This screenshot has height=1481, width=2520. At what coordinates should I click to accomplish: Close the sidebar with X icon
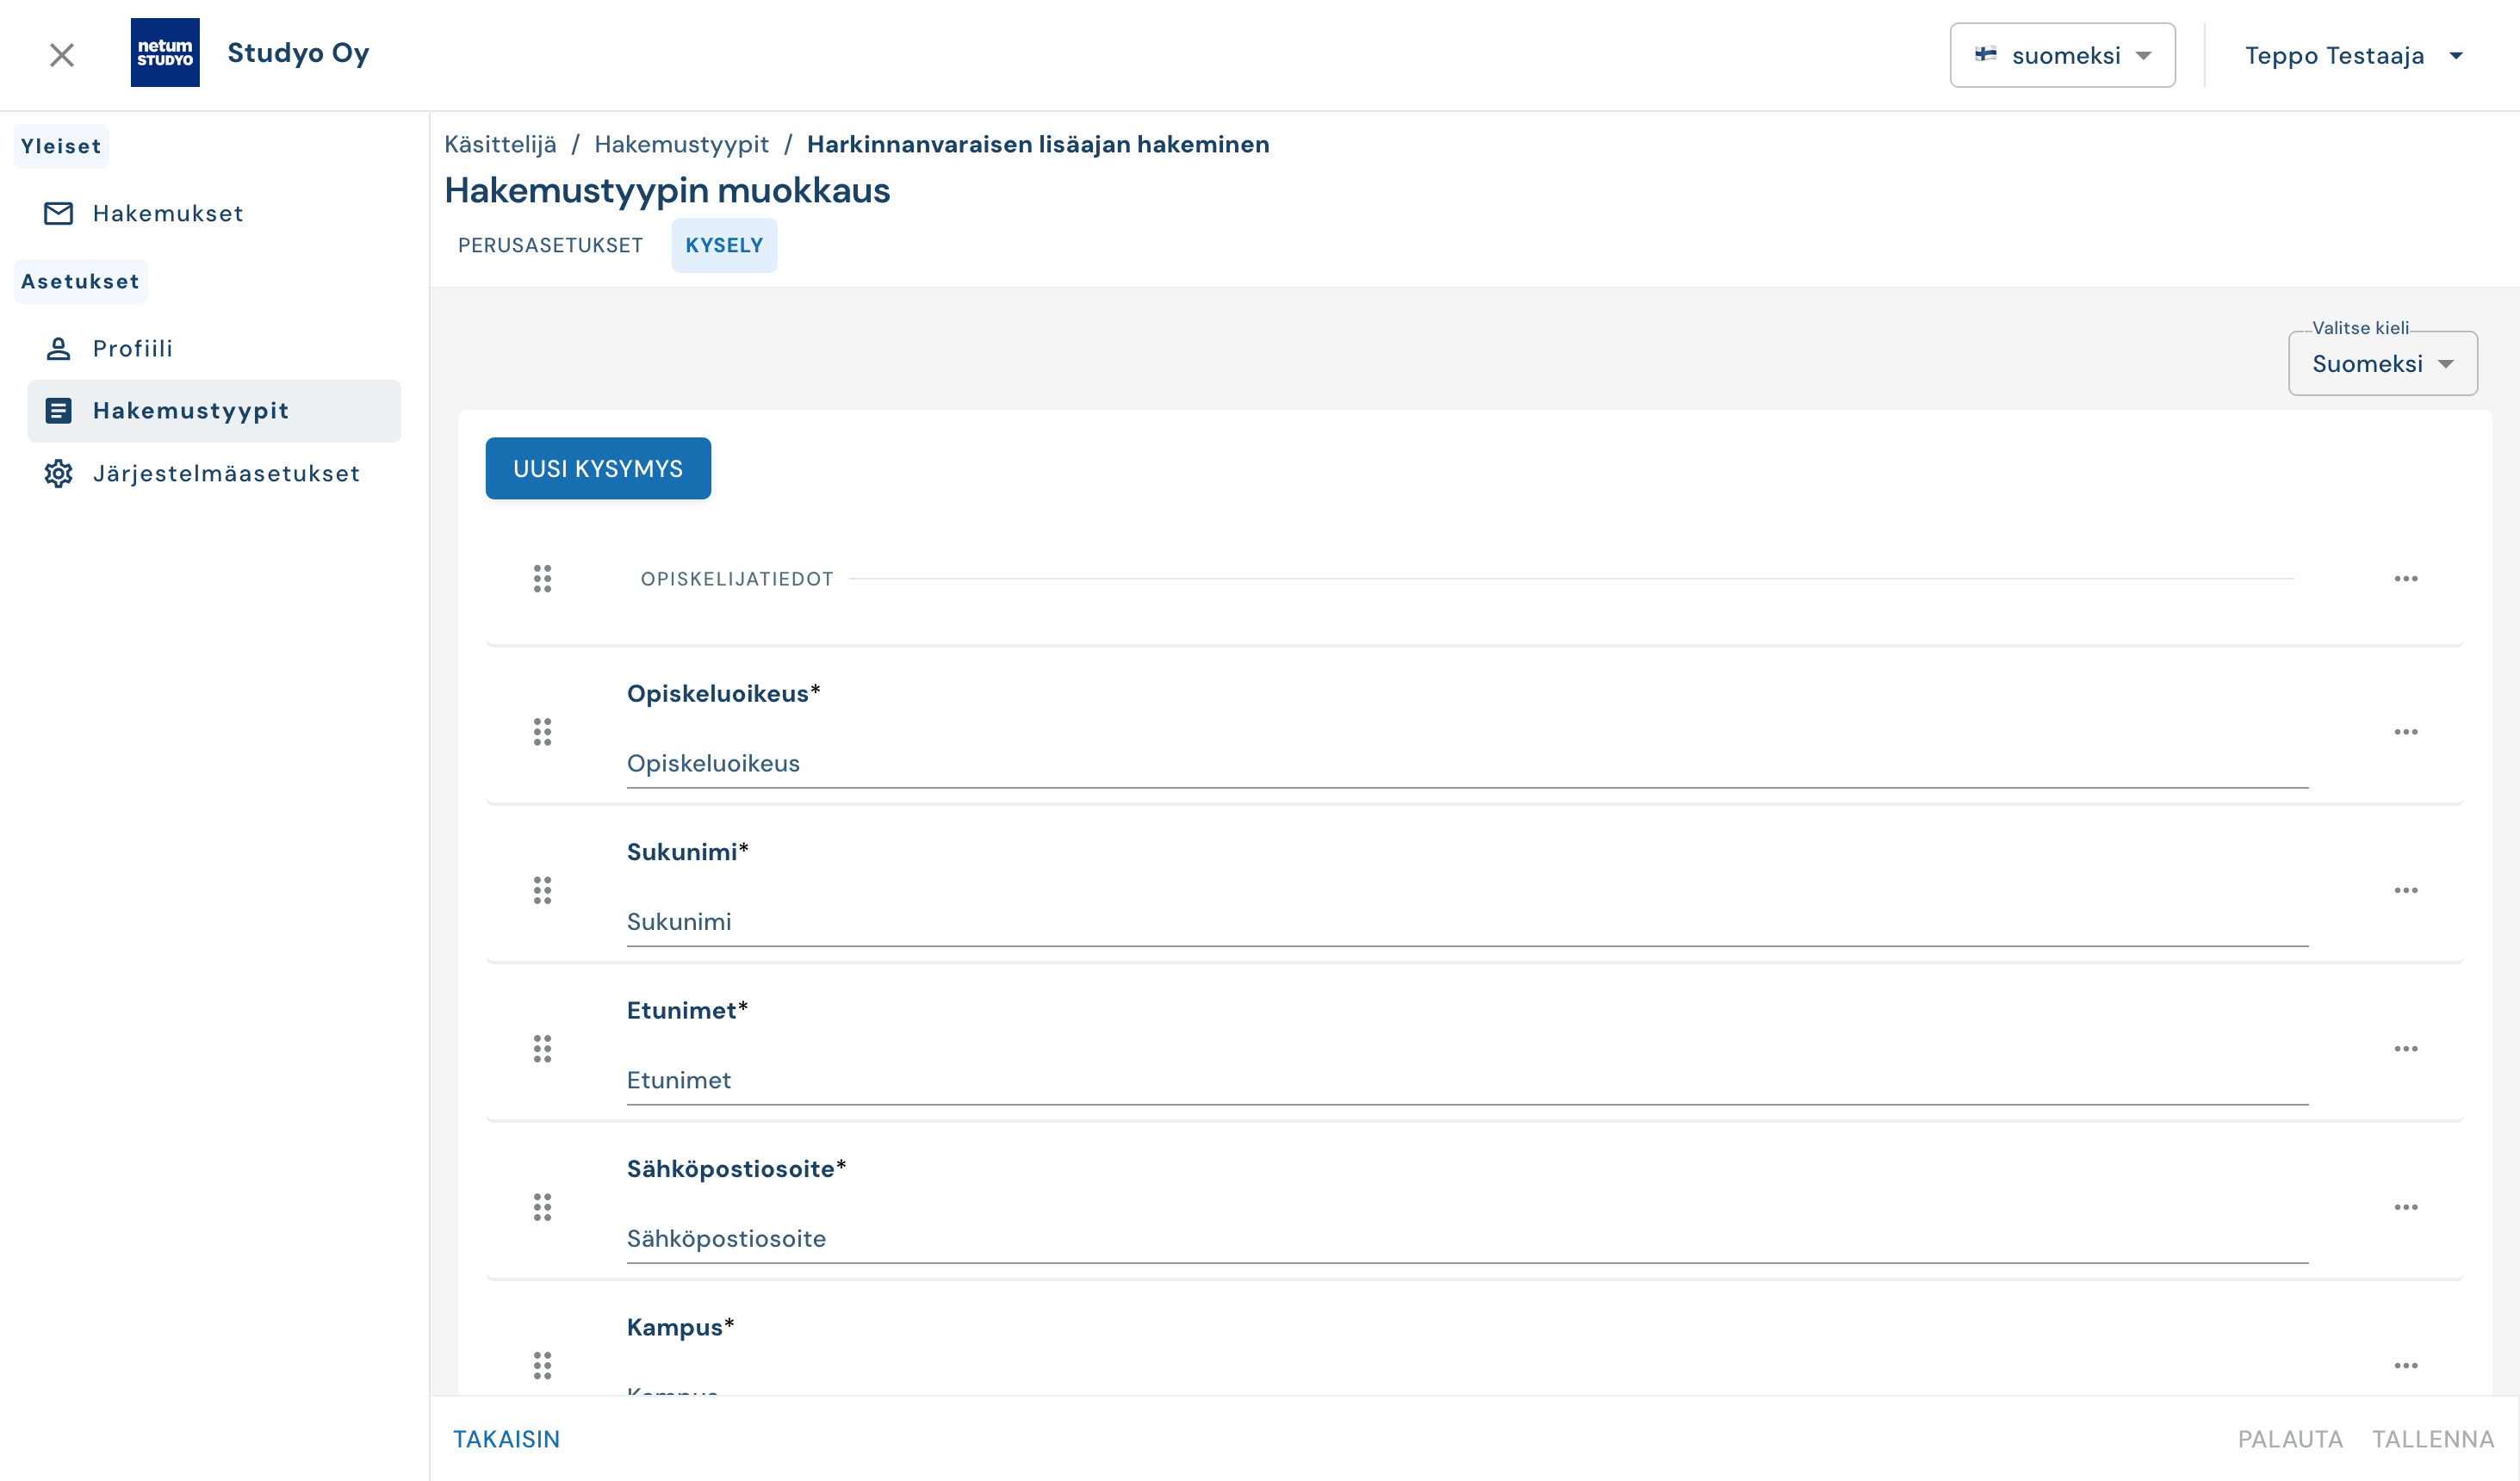[x=62, y=55]
